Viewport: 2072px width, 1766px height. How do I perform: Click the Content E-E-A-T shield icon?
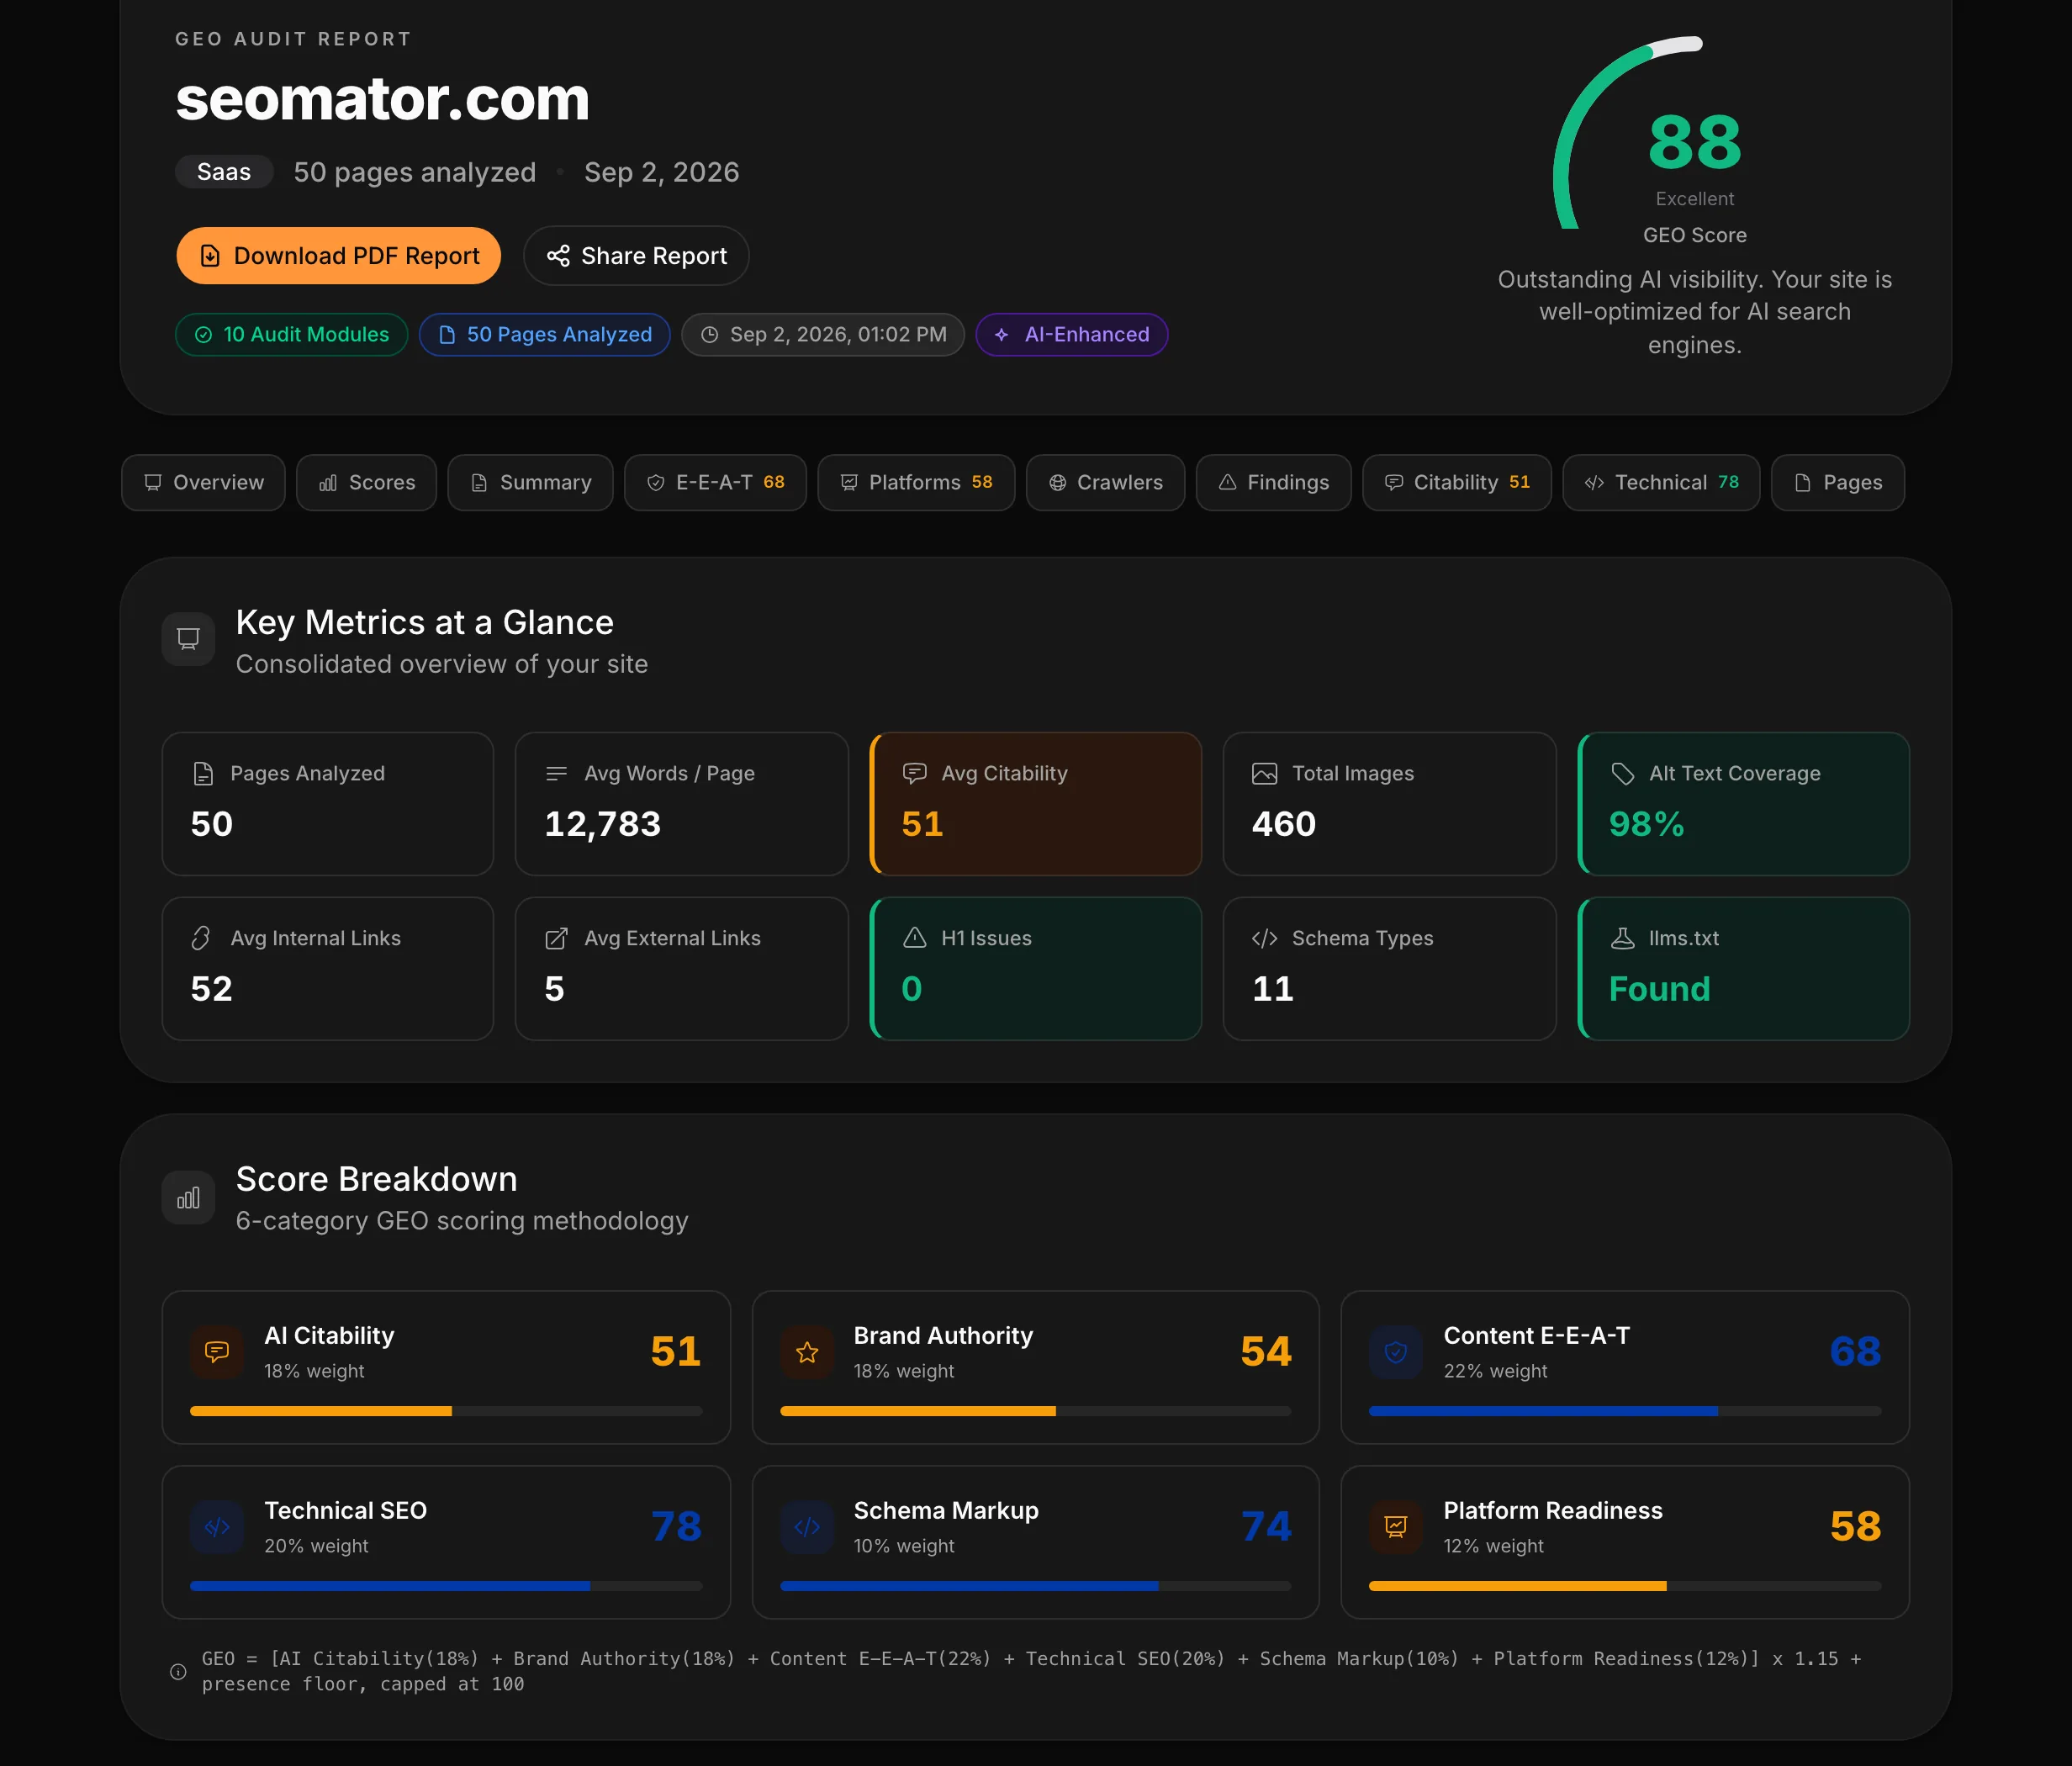coord(1396,1353)
